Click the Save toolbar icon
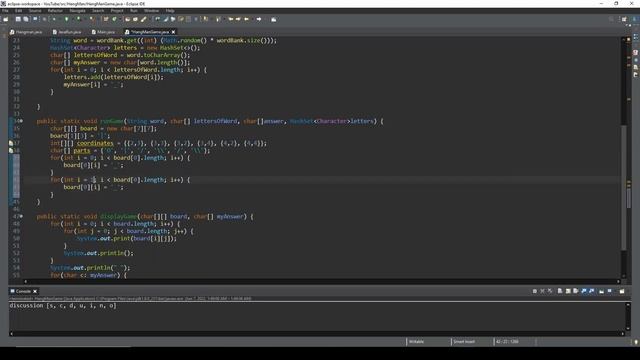This screenshot has width=640, height=360. coord(18,19)
